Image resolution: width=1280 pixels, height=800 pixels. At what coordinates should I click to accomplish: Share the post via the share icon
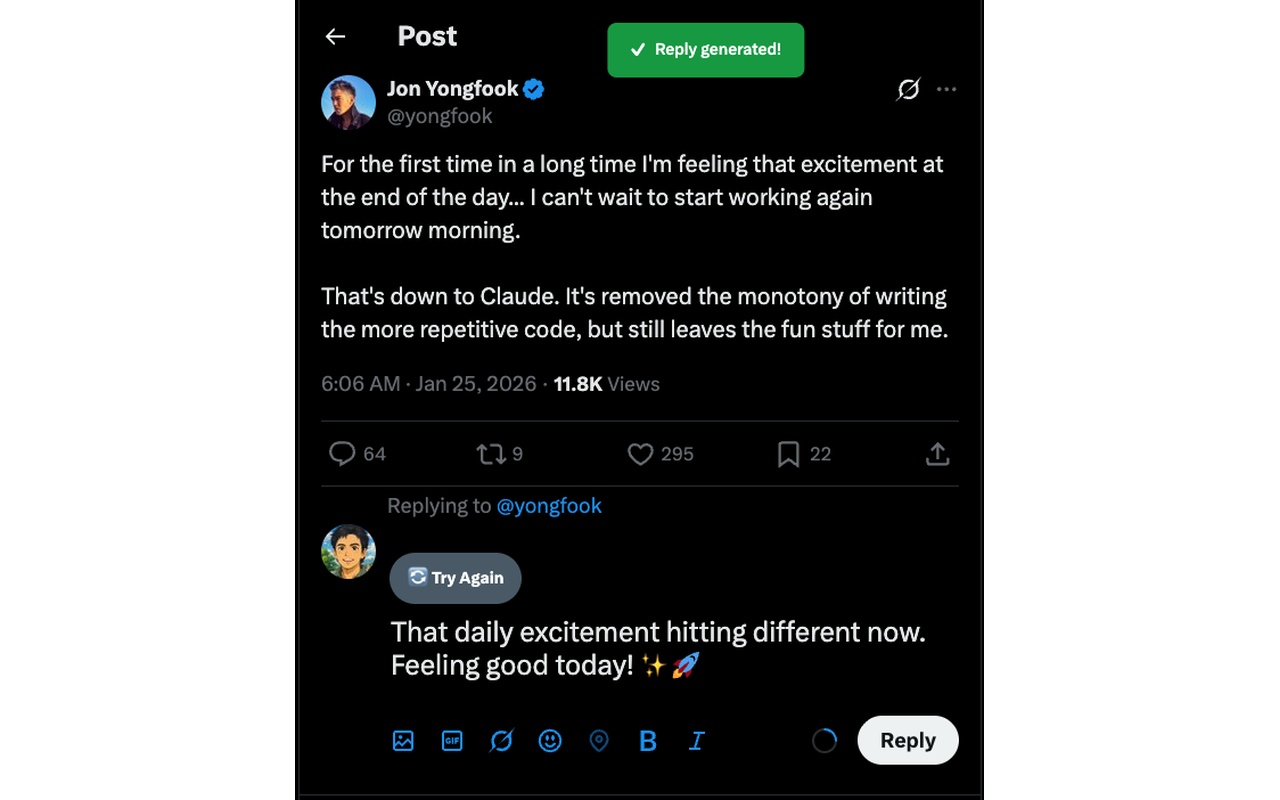938,454
